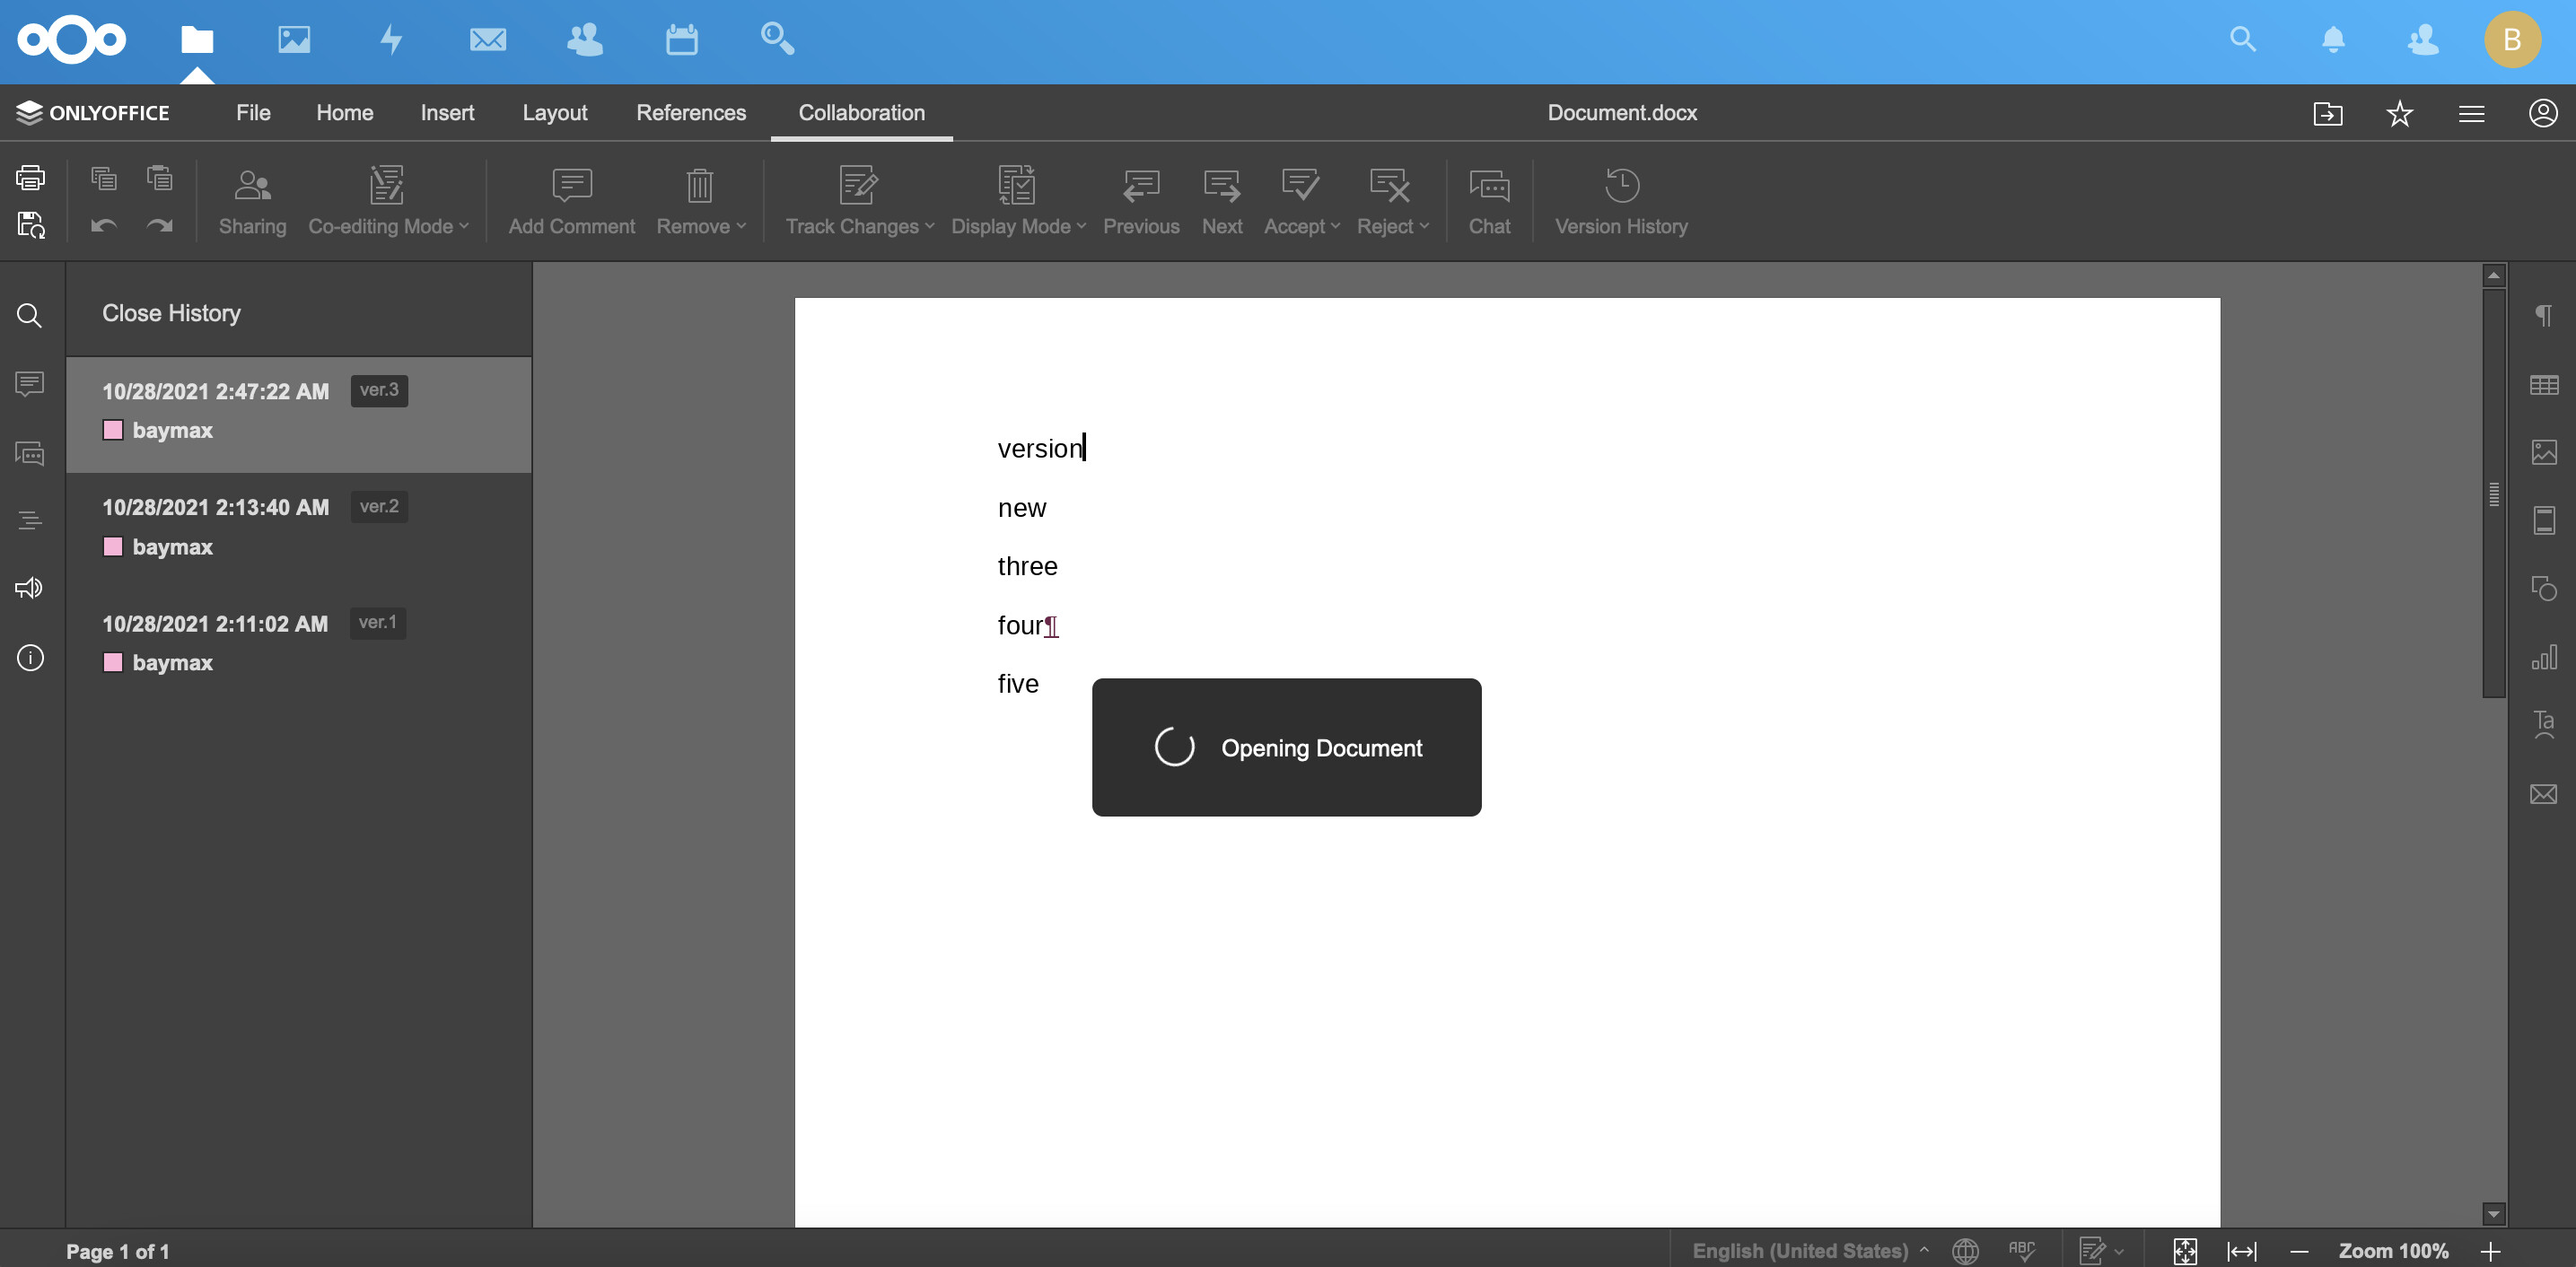Click Close History button

[171, 313]
